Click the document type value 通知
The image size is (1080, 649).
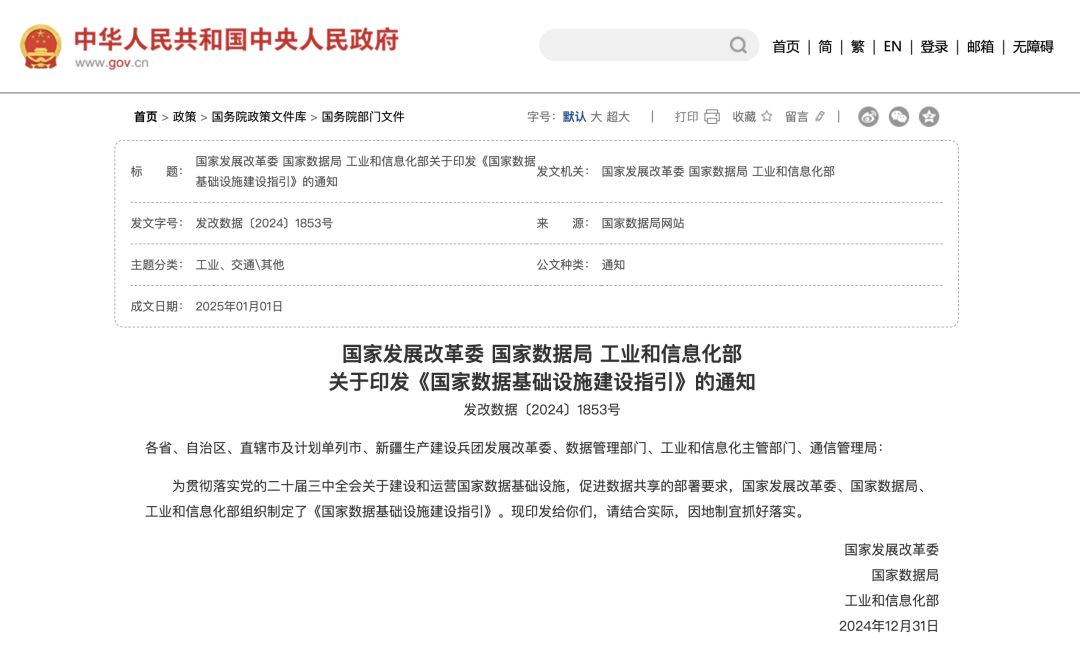613,265
